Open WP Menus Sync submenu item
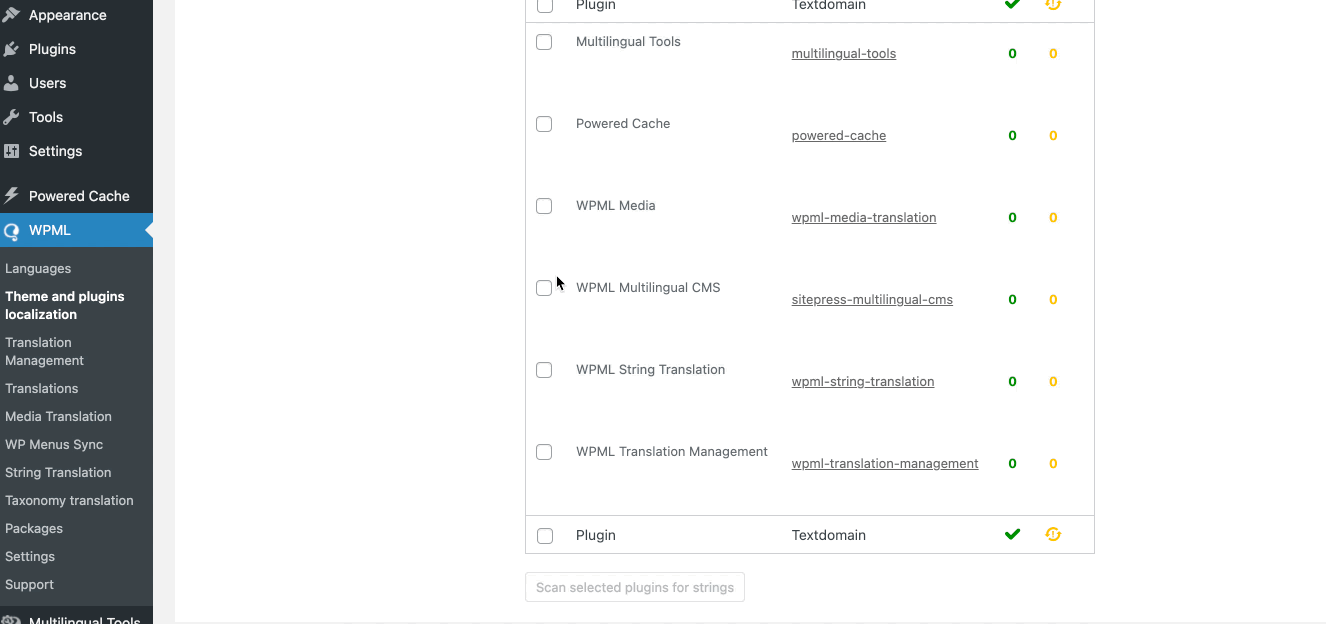This screenshot has height=624, width=1326. coord(54,444)
